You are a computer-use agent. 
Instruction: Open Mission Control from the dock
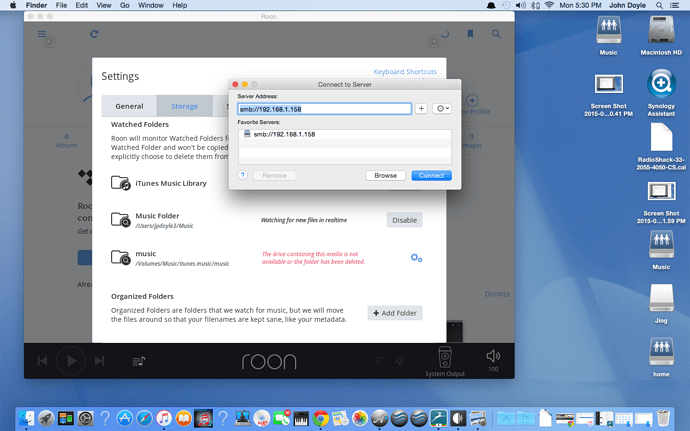[x=66, y=418]
